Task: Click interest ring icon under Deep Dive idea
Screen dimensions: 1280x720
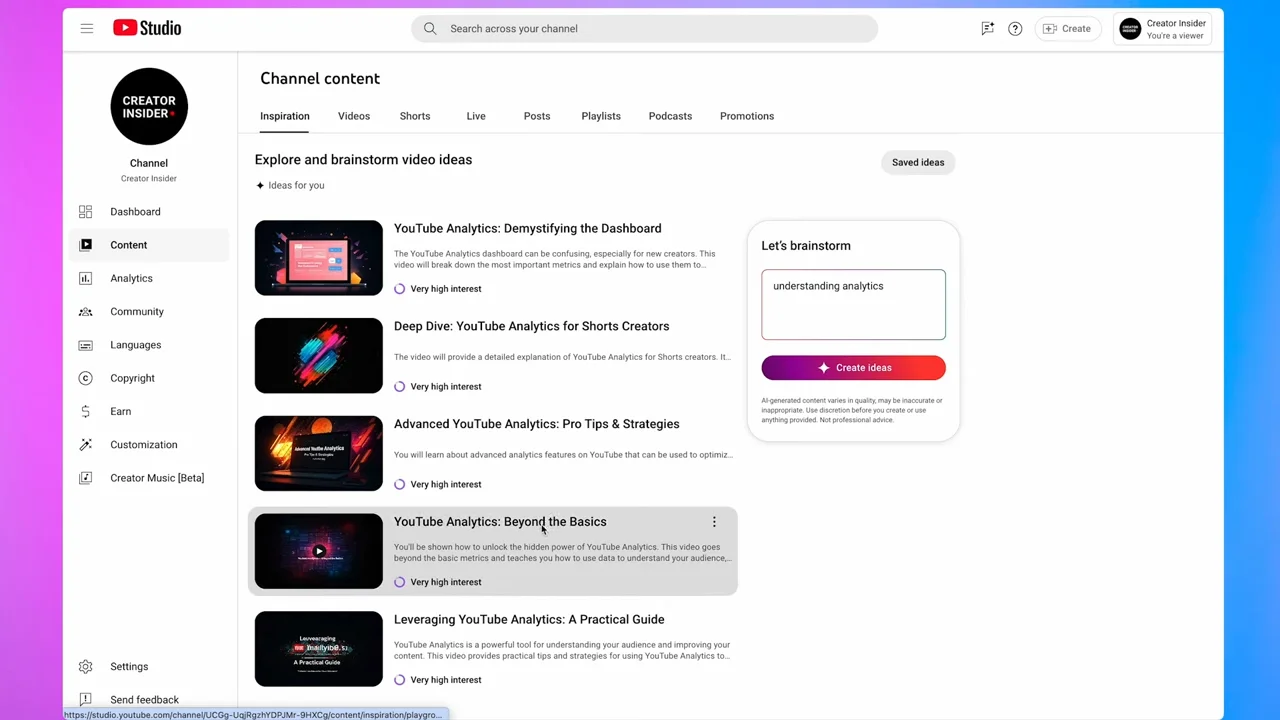Action: pyautogui.click(x=400, y=387)
